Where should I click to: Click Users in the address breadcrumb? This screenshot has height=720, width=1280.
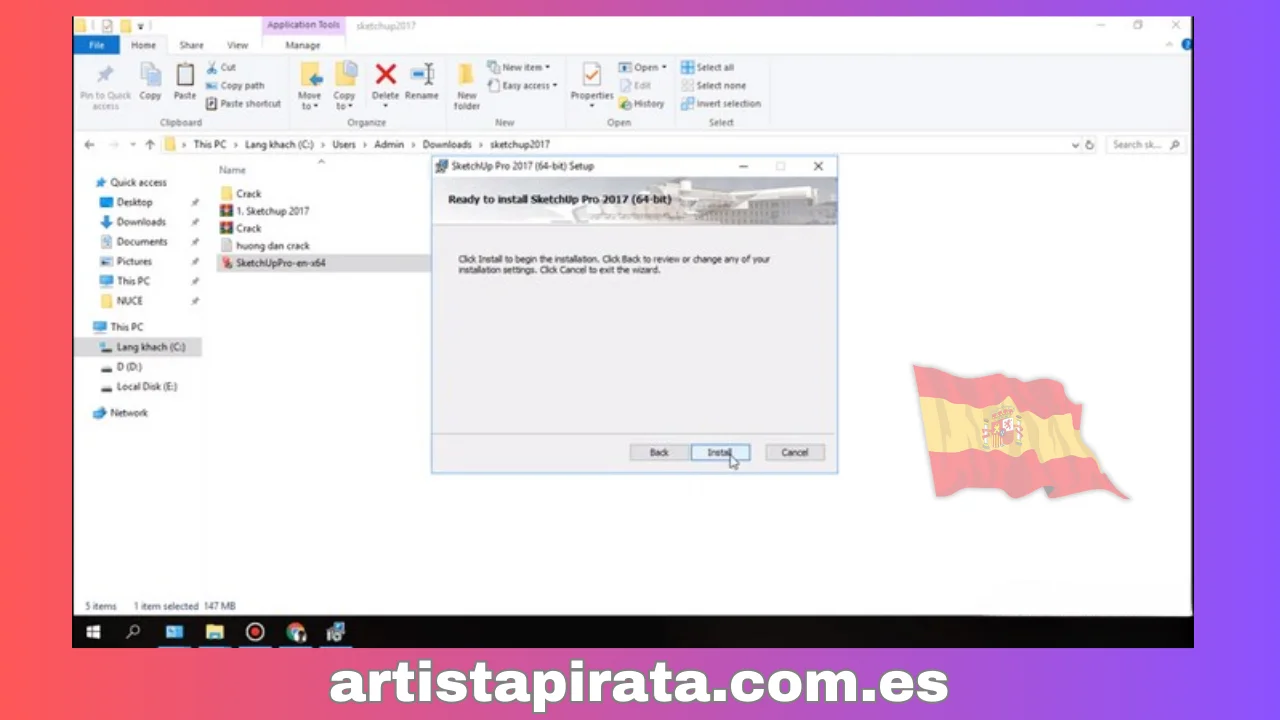(344, 144)
